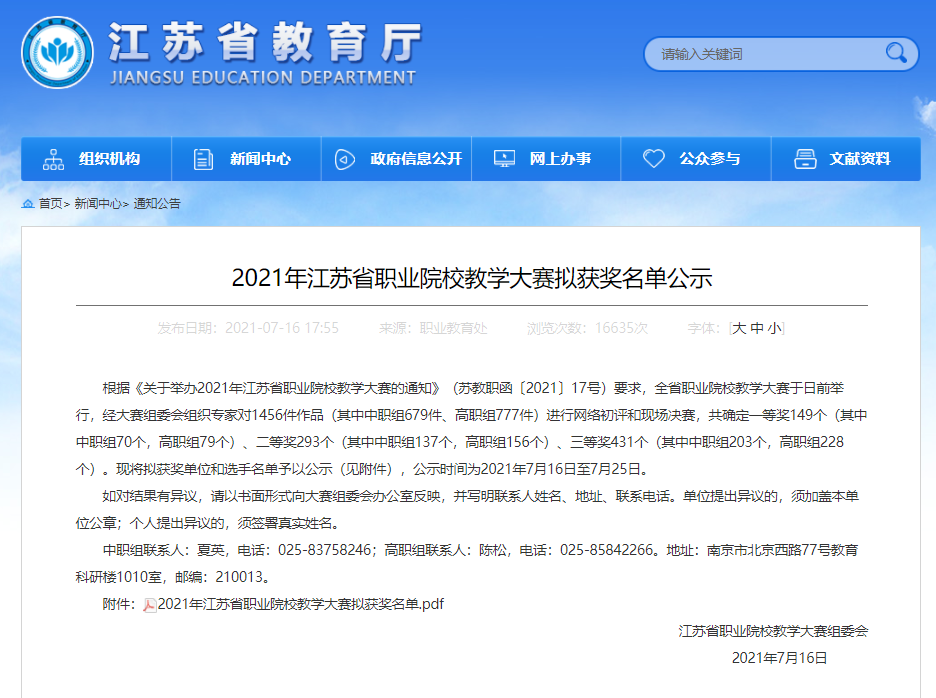The image size is (936, 698).
Task: Click the 公众参与 heart icon
Action: [654, 159]
